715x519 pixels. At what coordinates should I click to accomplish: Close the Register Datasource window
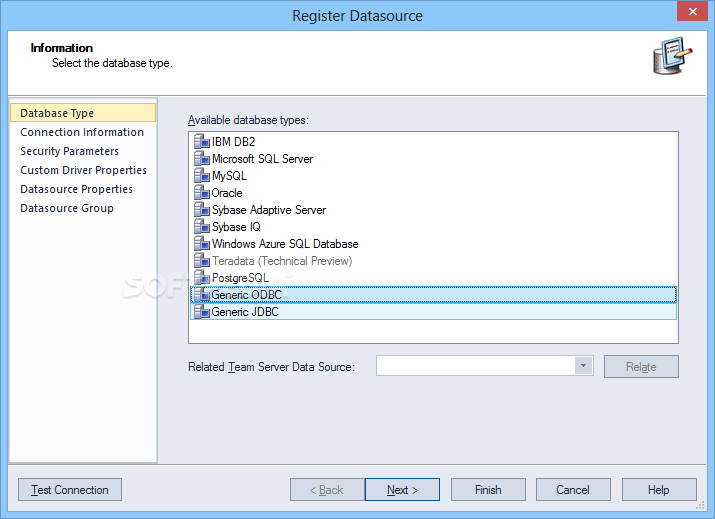point(692,11)
